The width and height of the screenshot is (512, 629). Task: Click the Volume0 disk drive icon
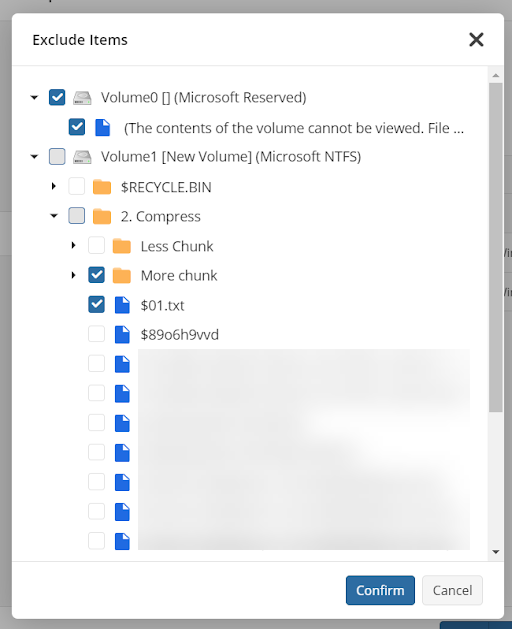point(82,98)
